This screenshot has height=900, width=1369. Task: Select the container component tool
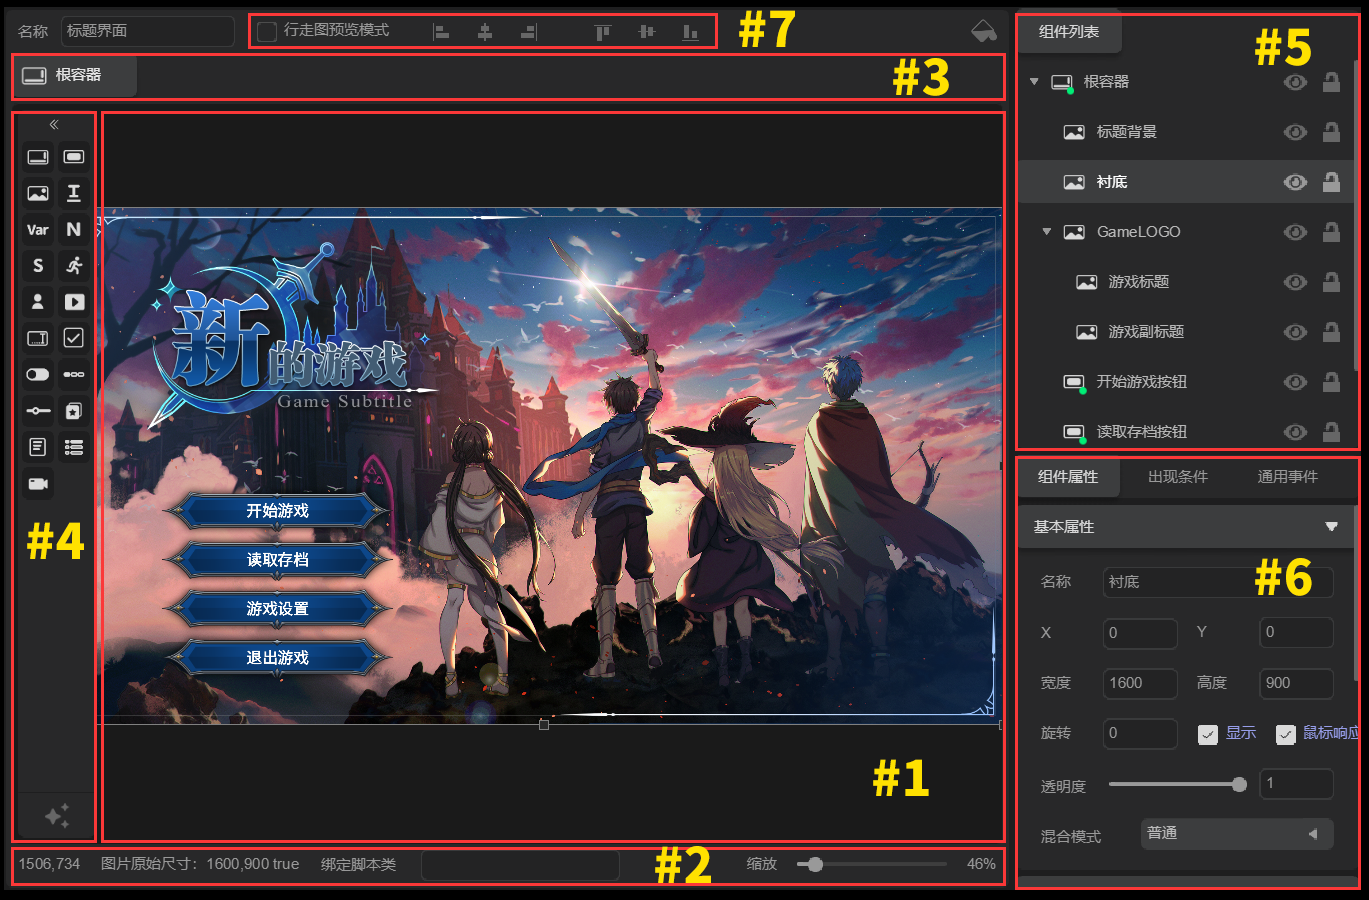38,157
